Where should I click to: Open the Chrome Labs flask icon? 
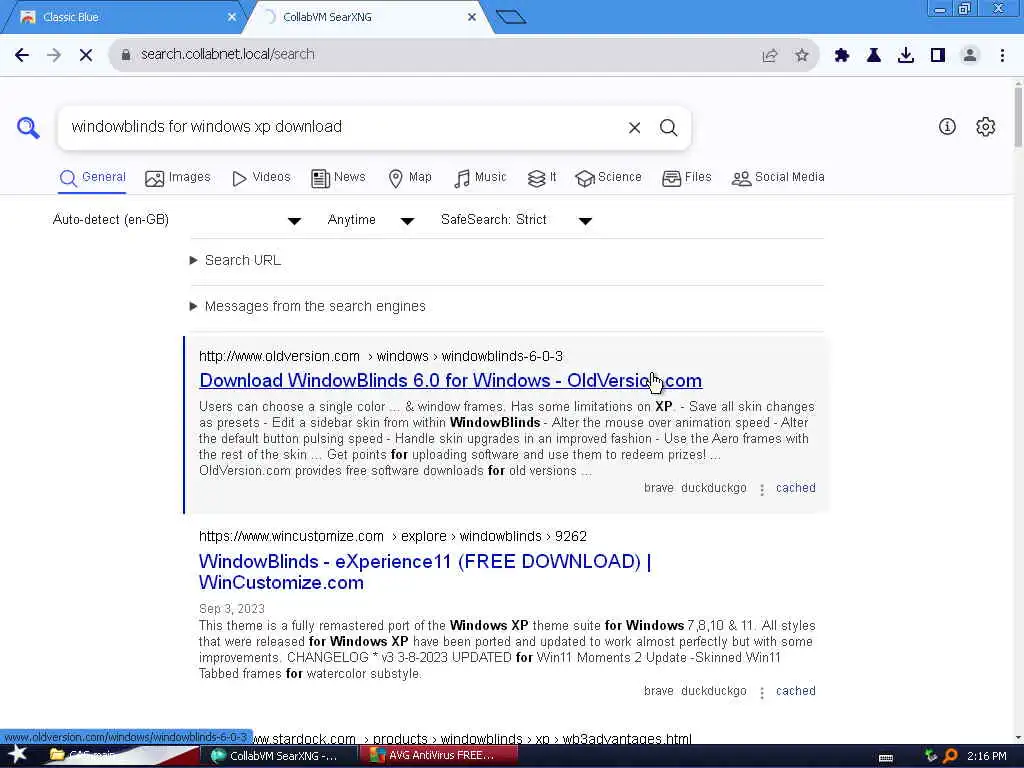[873, 56]
